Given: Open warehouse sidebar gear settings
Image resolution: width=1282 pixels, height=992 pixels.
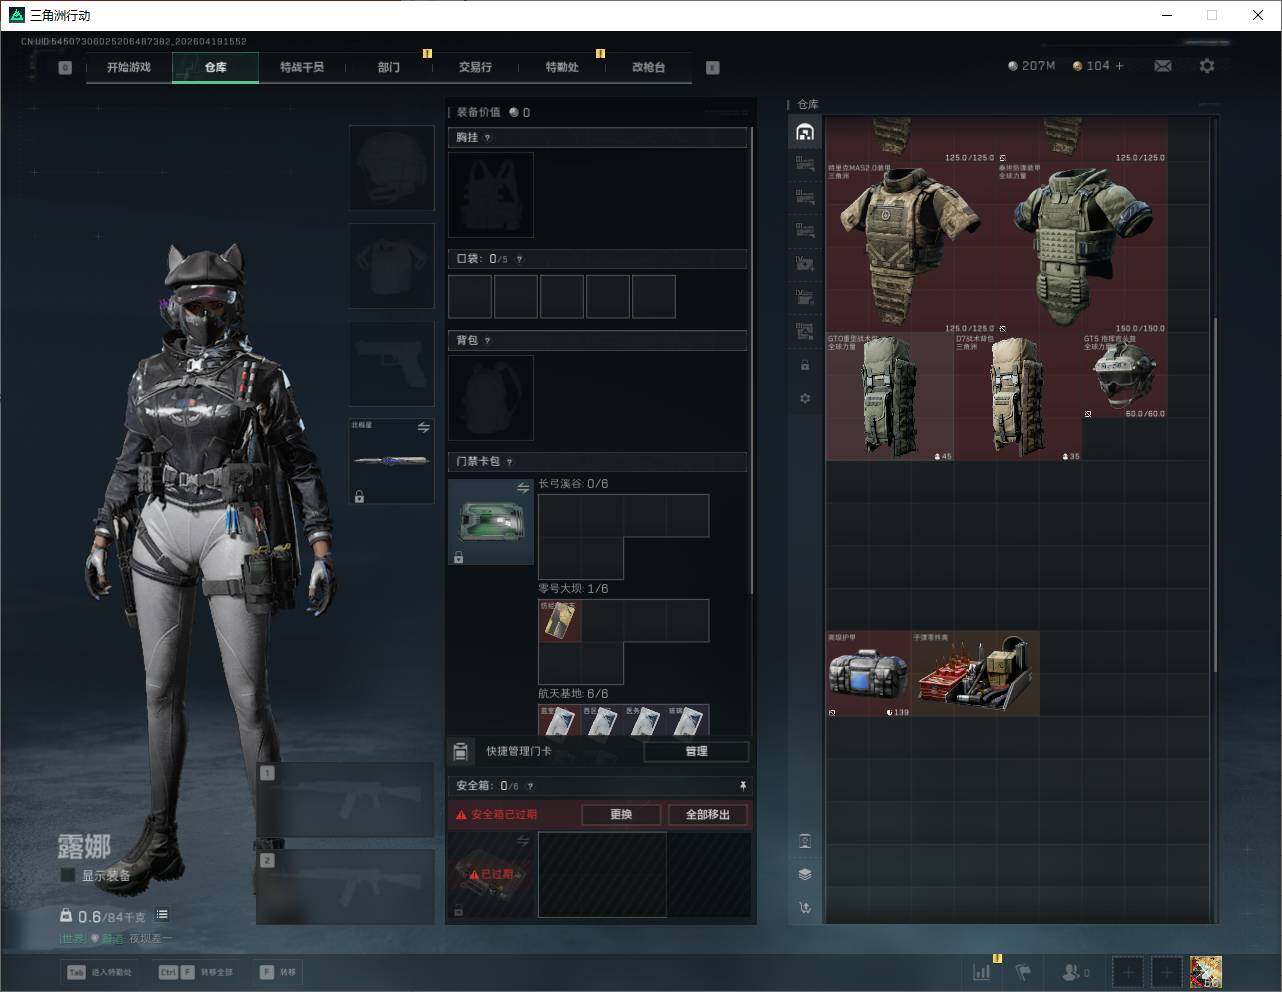Looking at the screenshot, I should pos(805,399).
